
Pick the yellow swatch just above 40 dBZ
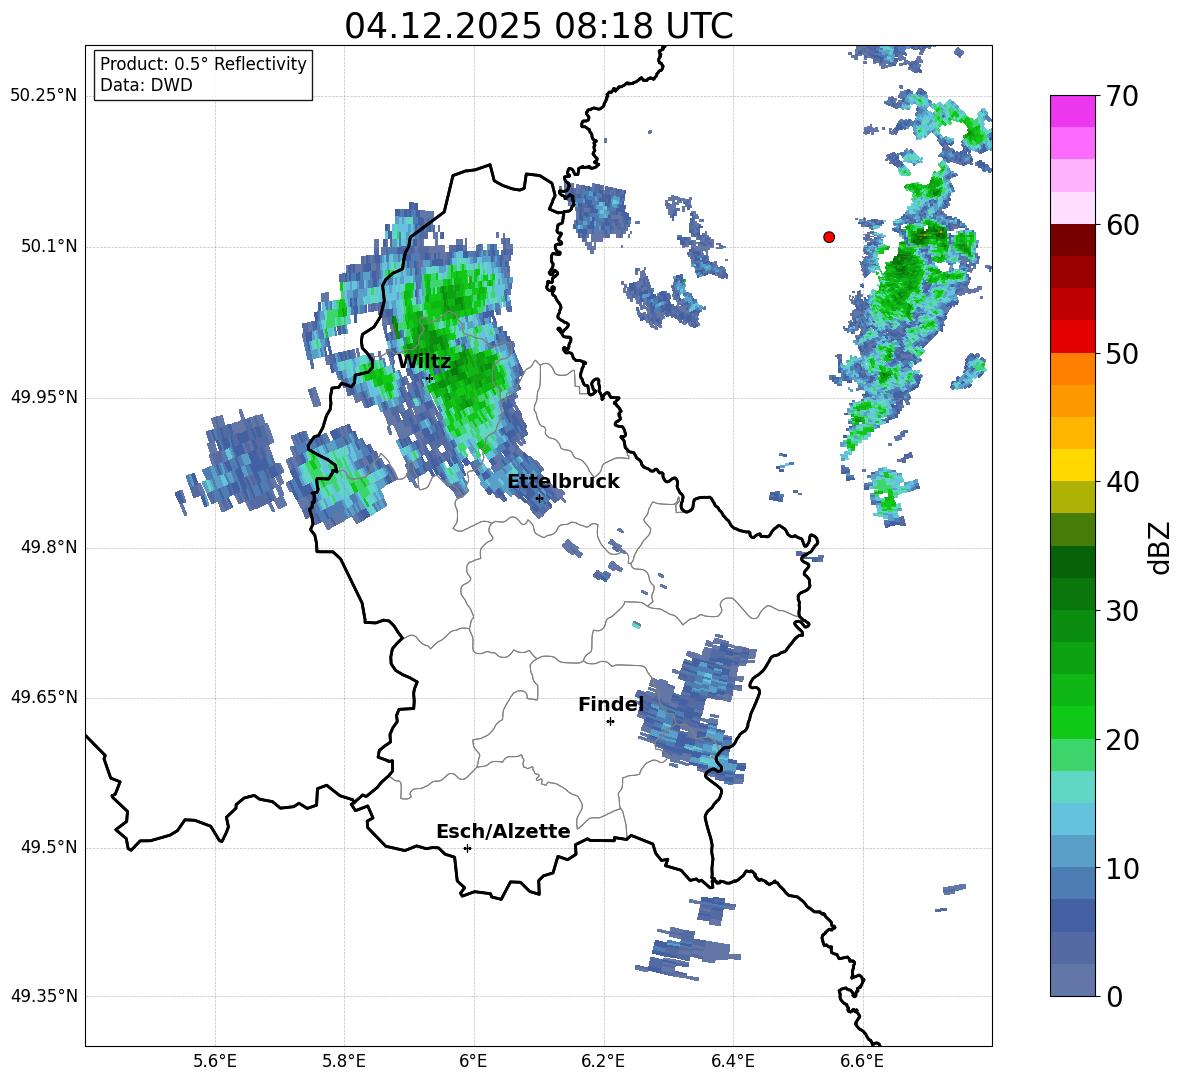point(1072,465)
